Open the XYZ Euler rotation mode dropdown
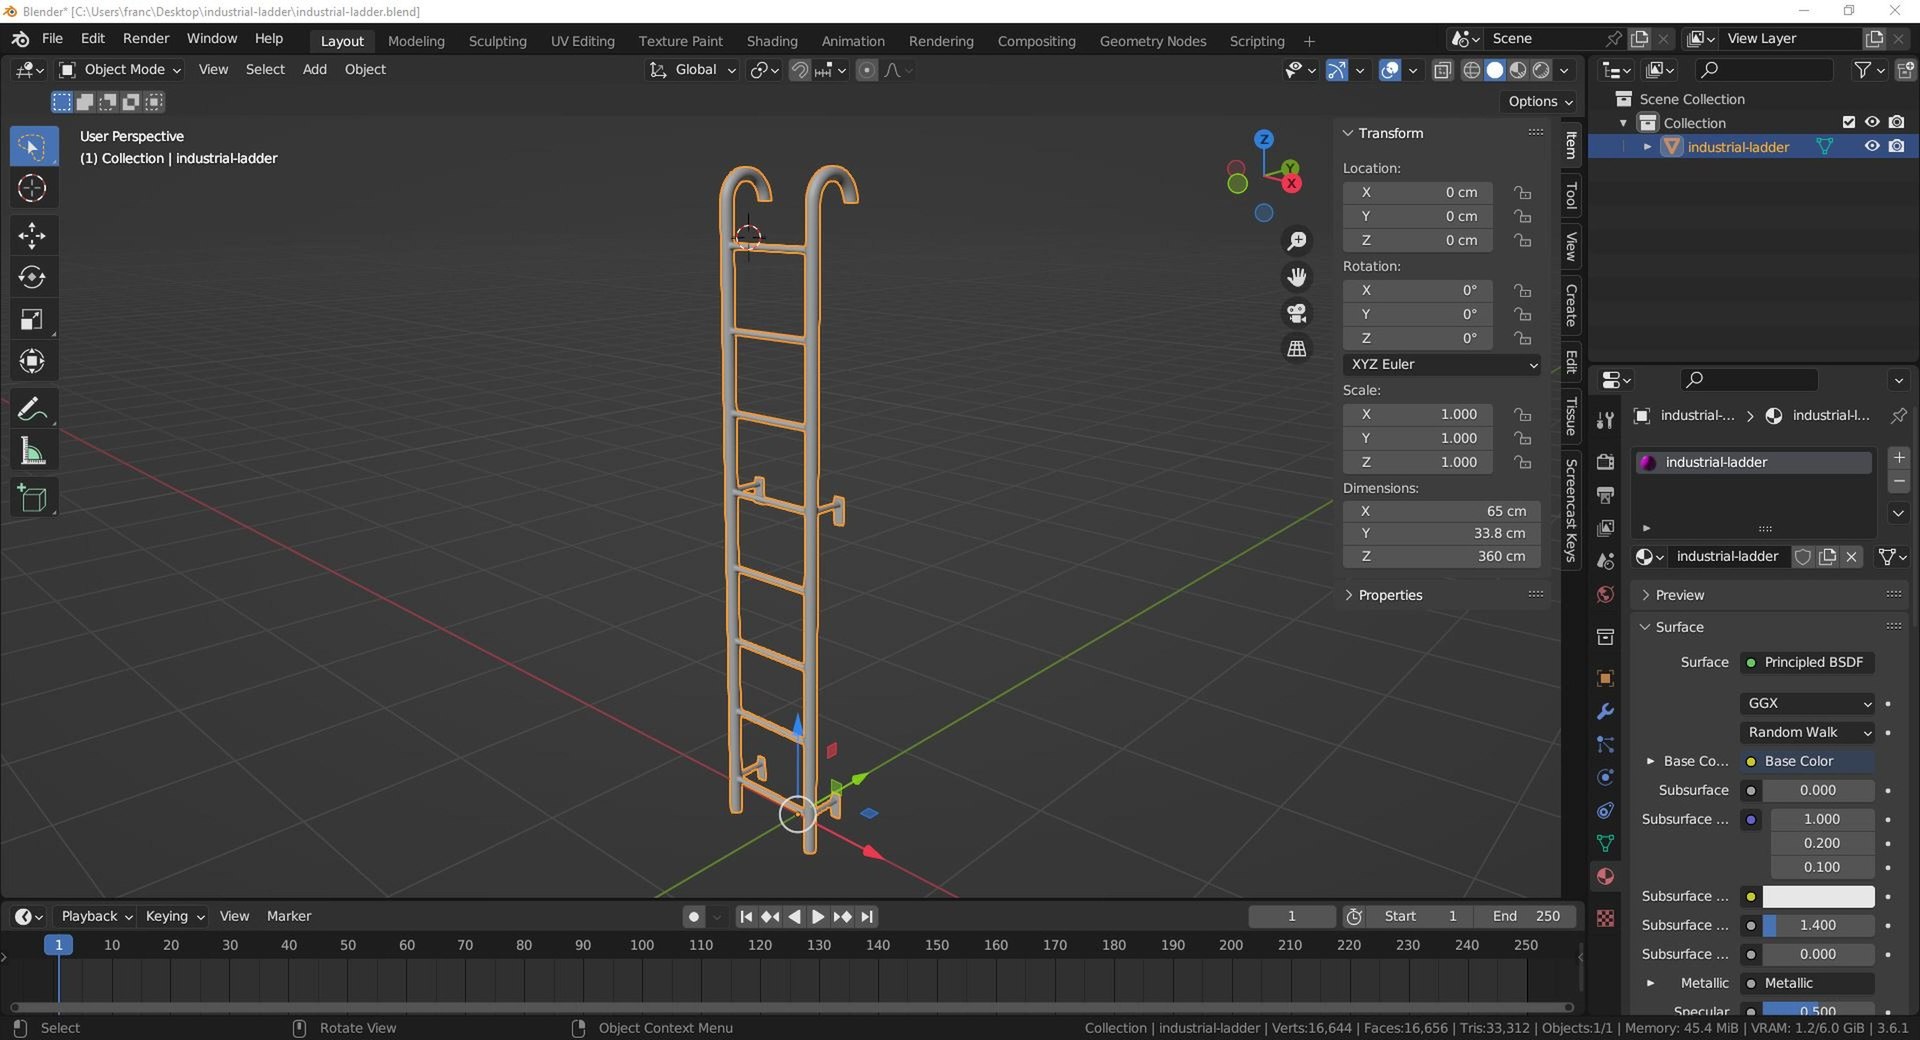 coord(1442,364)
